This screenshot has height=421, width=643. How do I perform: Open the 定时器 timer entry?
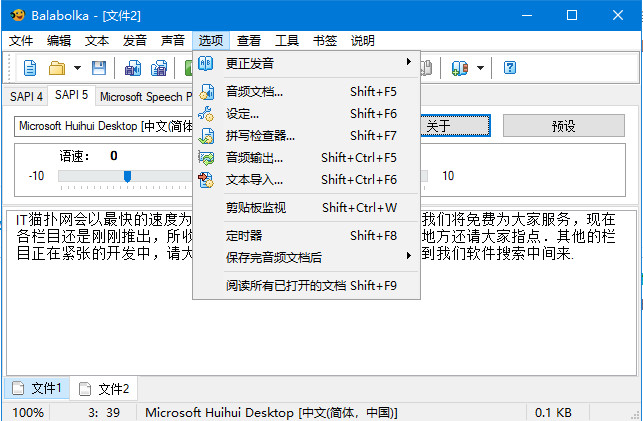pyautogui.click(x=306, y=236)
